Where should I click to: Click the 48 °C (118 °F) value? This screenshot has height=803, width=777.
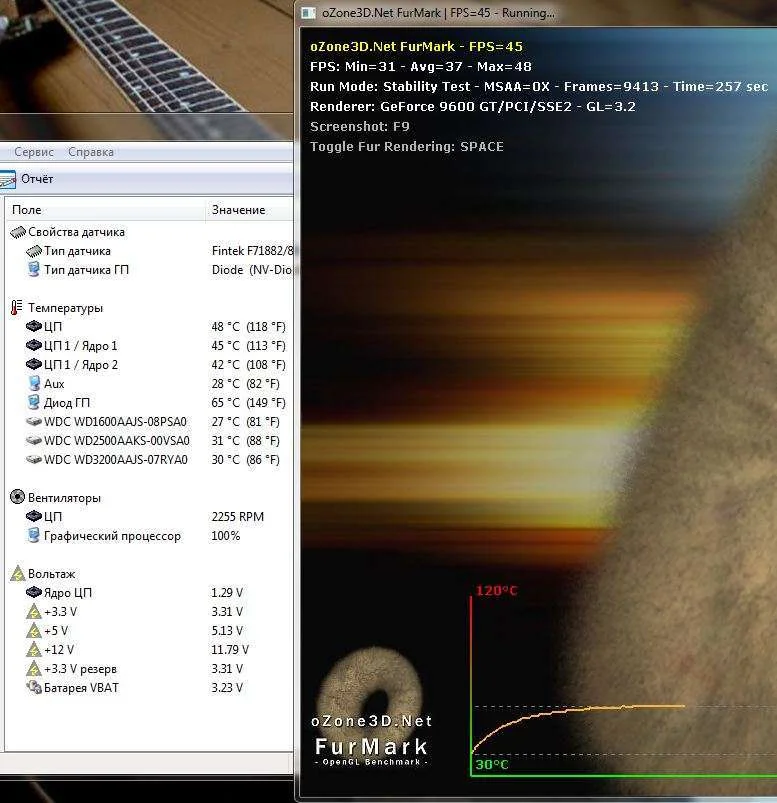(248, 327)
